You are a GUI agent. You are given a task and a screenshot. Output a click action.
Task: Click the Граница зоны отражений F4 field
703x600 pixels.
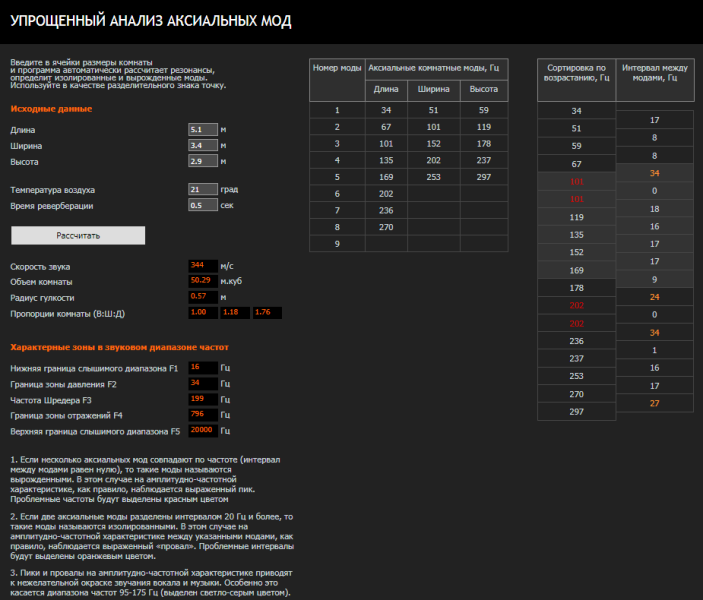click(x=202, y=415)
